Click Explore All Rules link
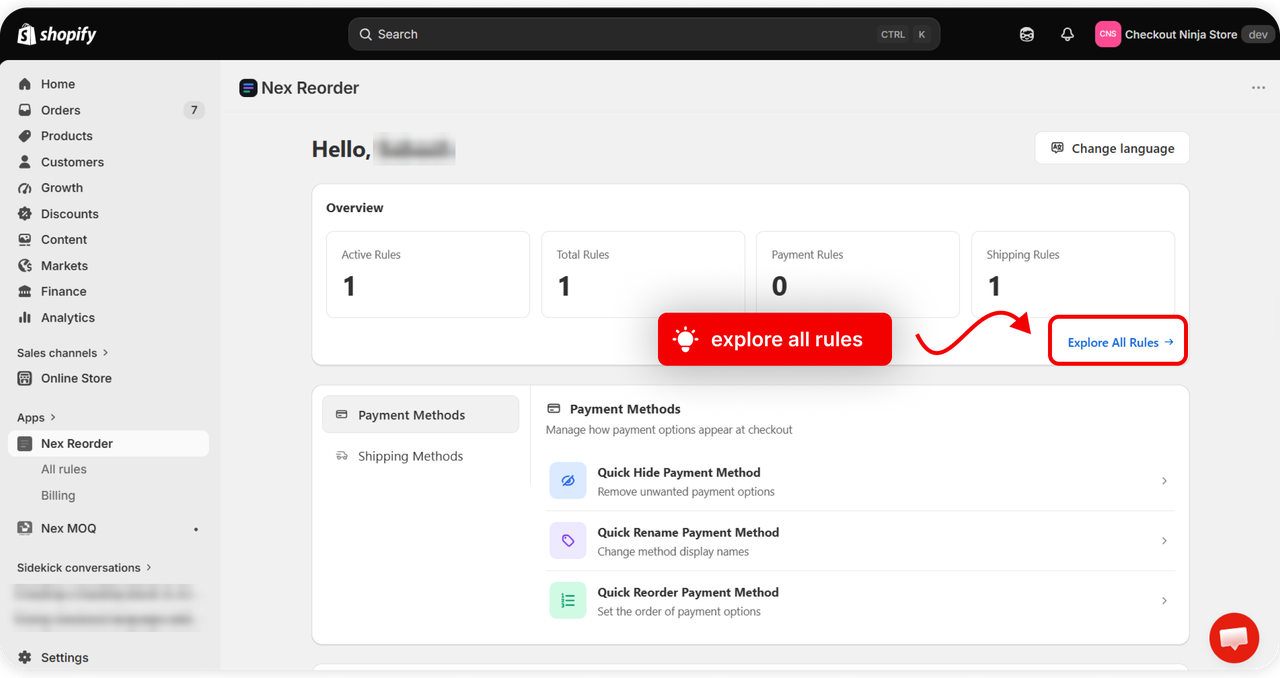 [x=1120, y=342]
